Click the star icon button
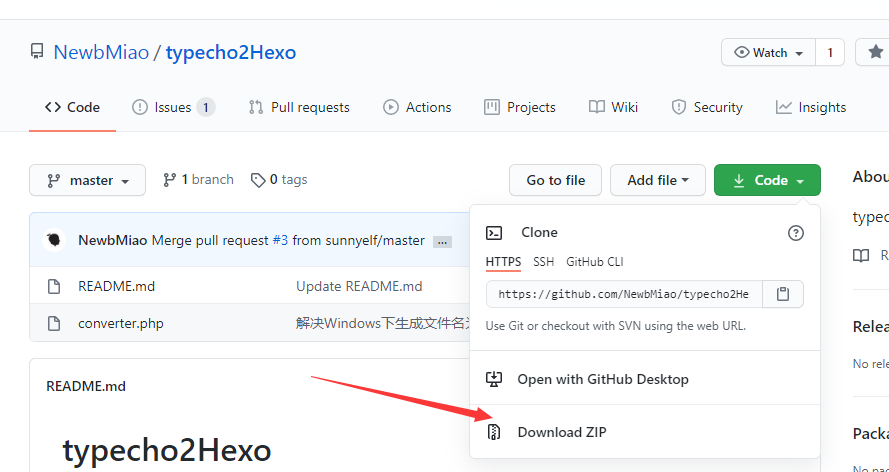 pos(874,52)
